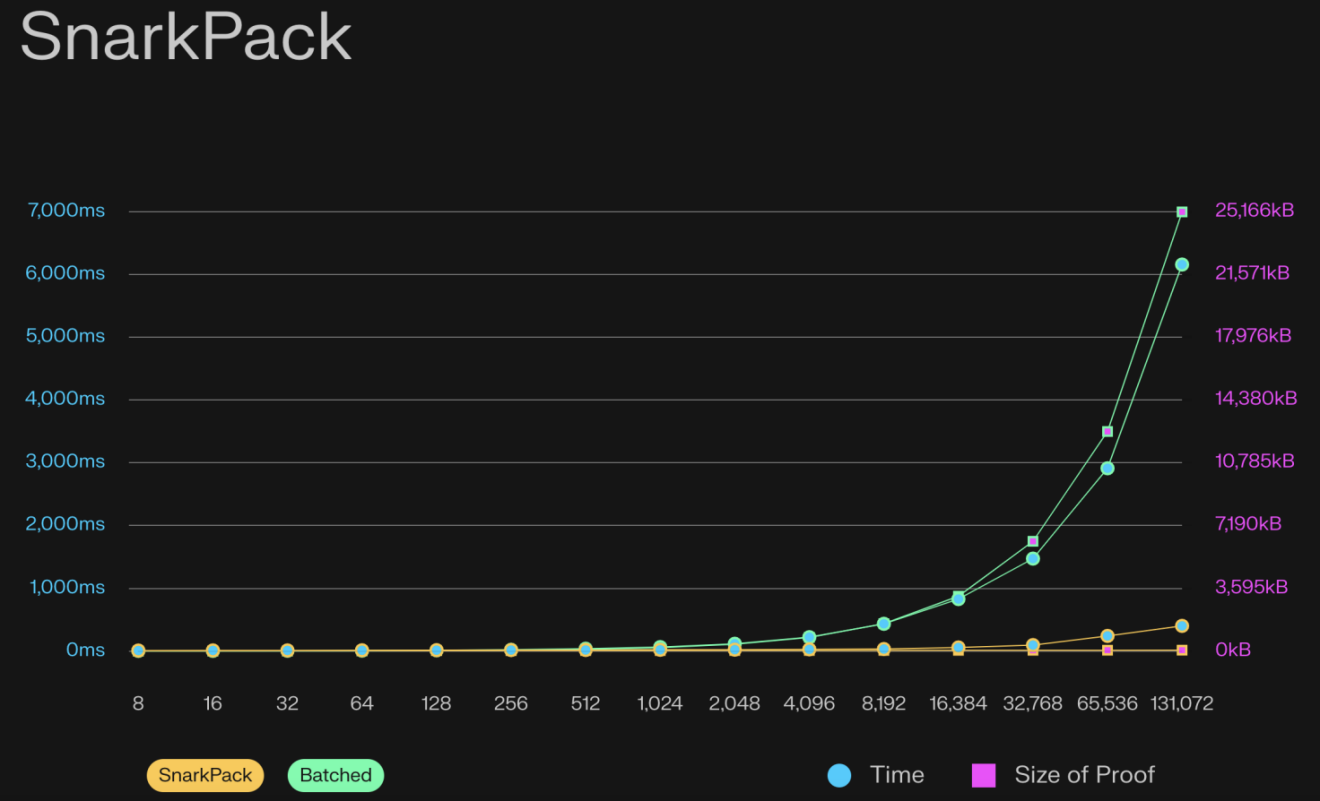Click the 14,380kB right-axis label
This screenshot has width=1320, height=801.
point(1256,399)
